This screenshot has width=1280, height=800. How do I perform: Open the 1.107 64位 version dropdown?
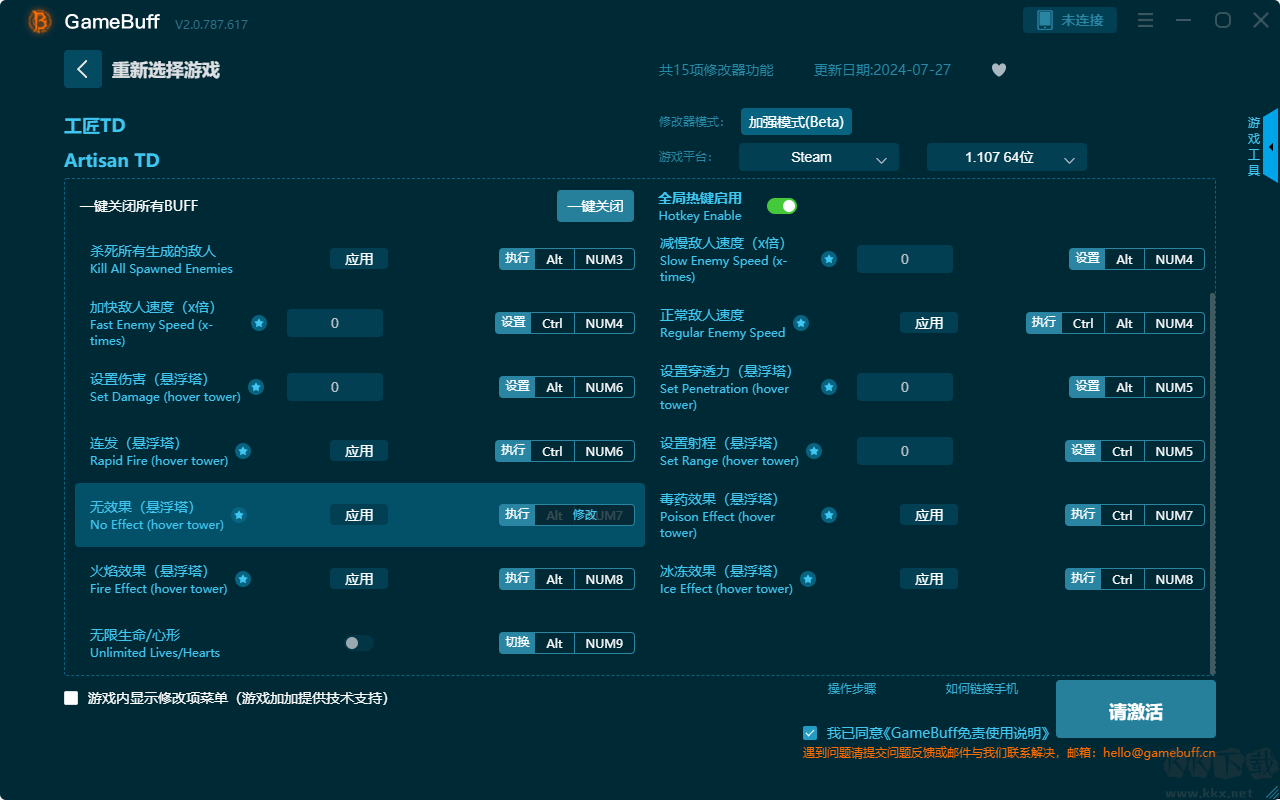coord(1006,158)
